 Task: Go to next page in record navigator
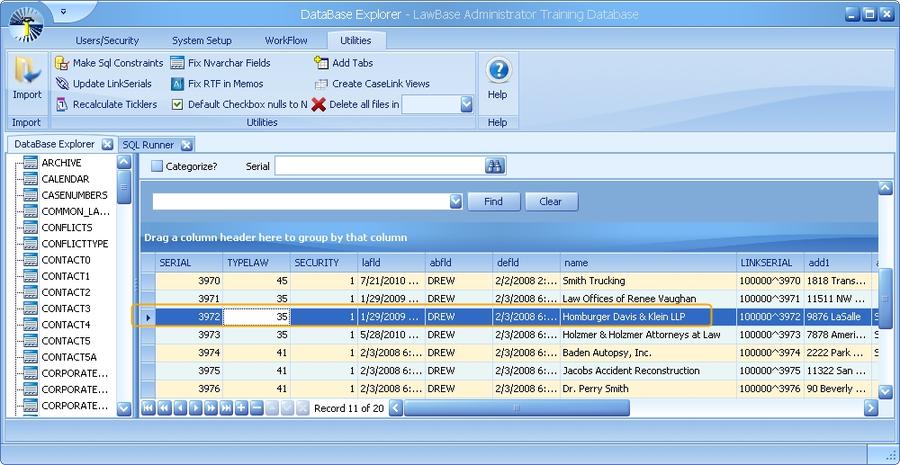[x=211, y=408]
